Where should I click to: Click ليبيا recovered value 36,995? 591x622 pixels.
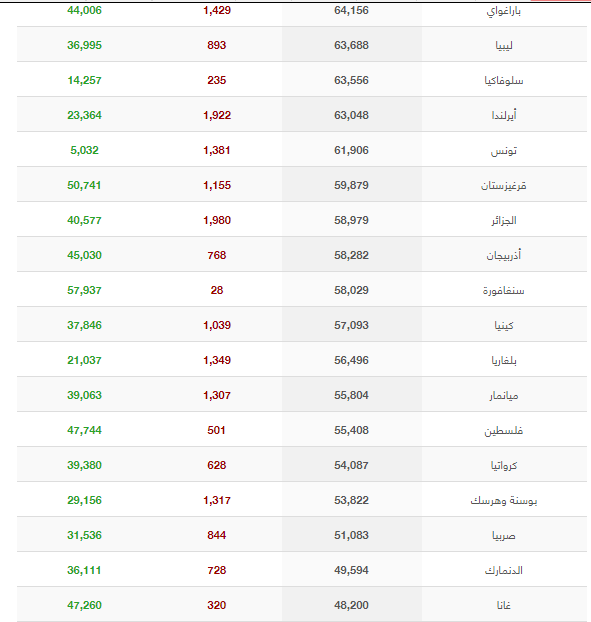(x=84, y=45)
